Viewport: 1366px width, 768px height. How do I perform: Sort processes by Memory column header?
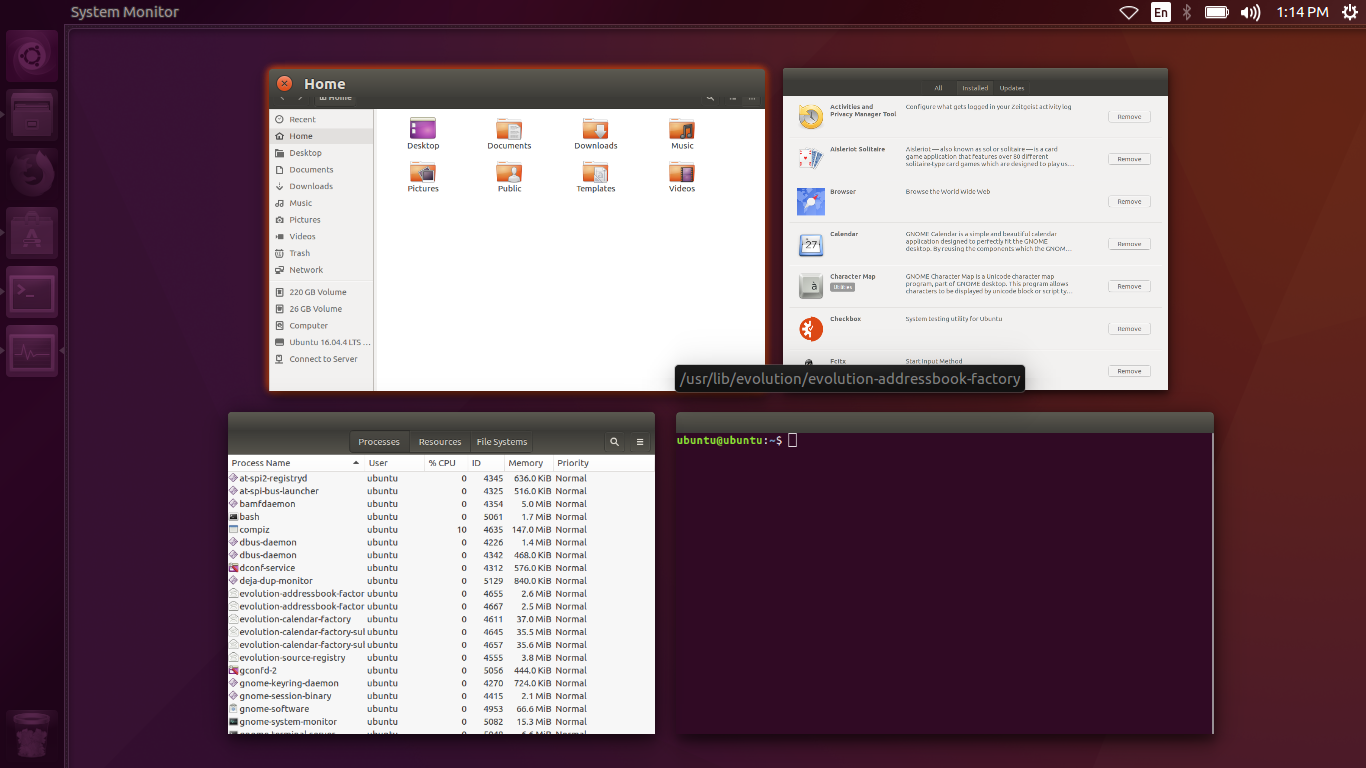click(x=529, y=463)
